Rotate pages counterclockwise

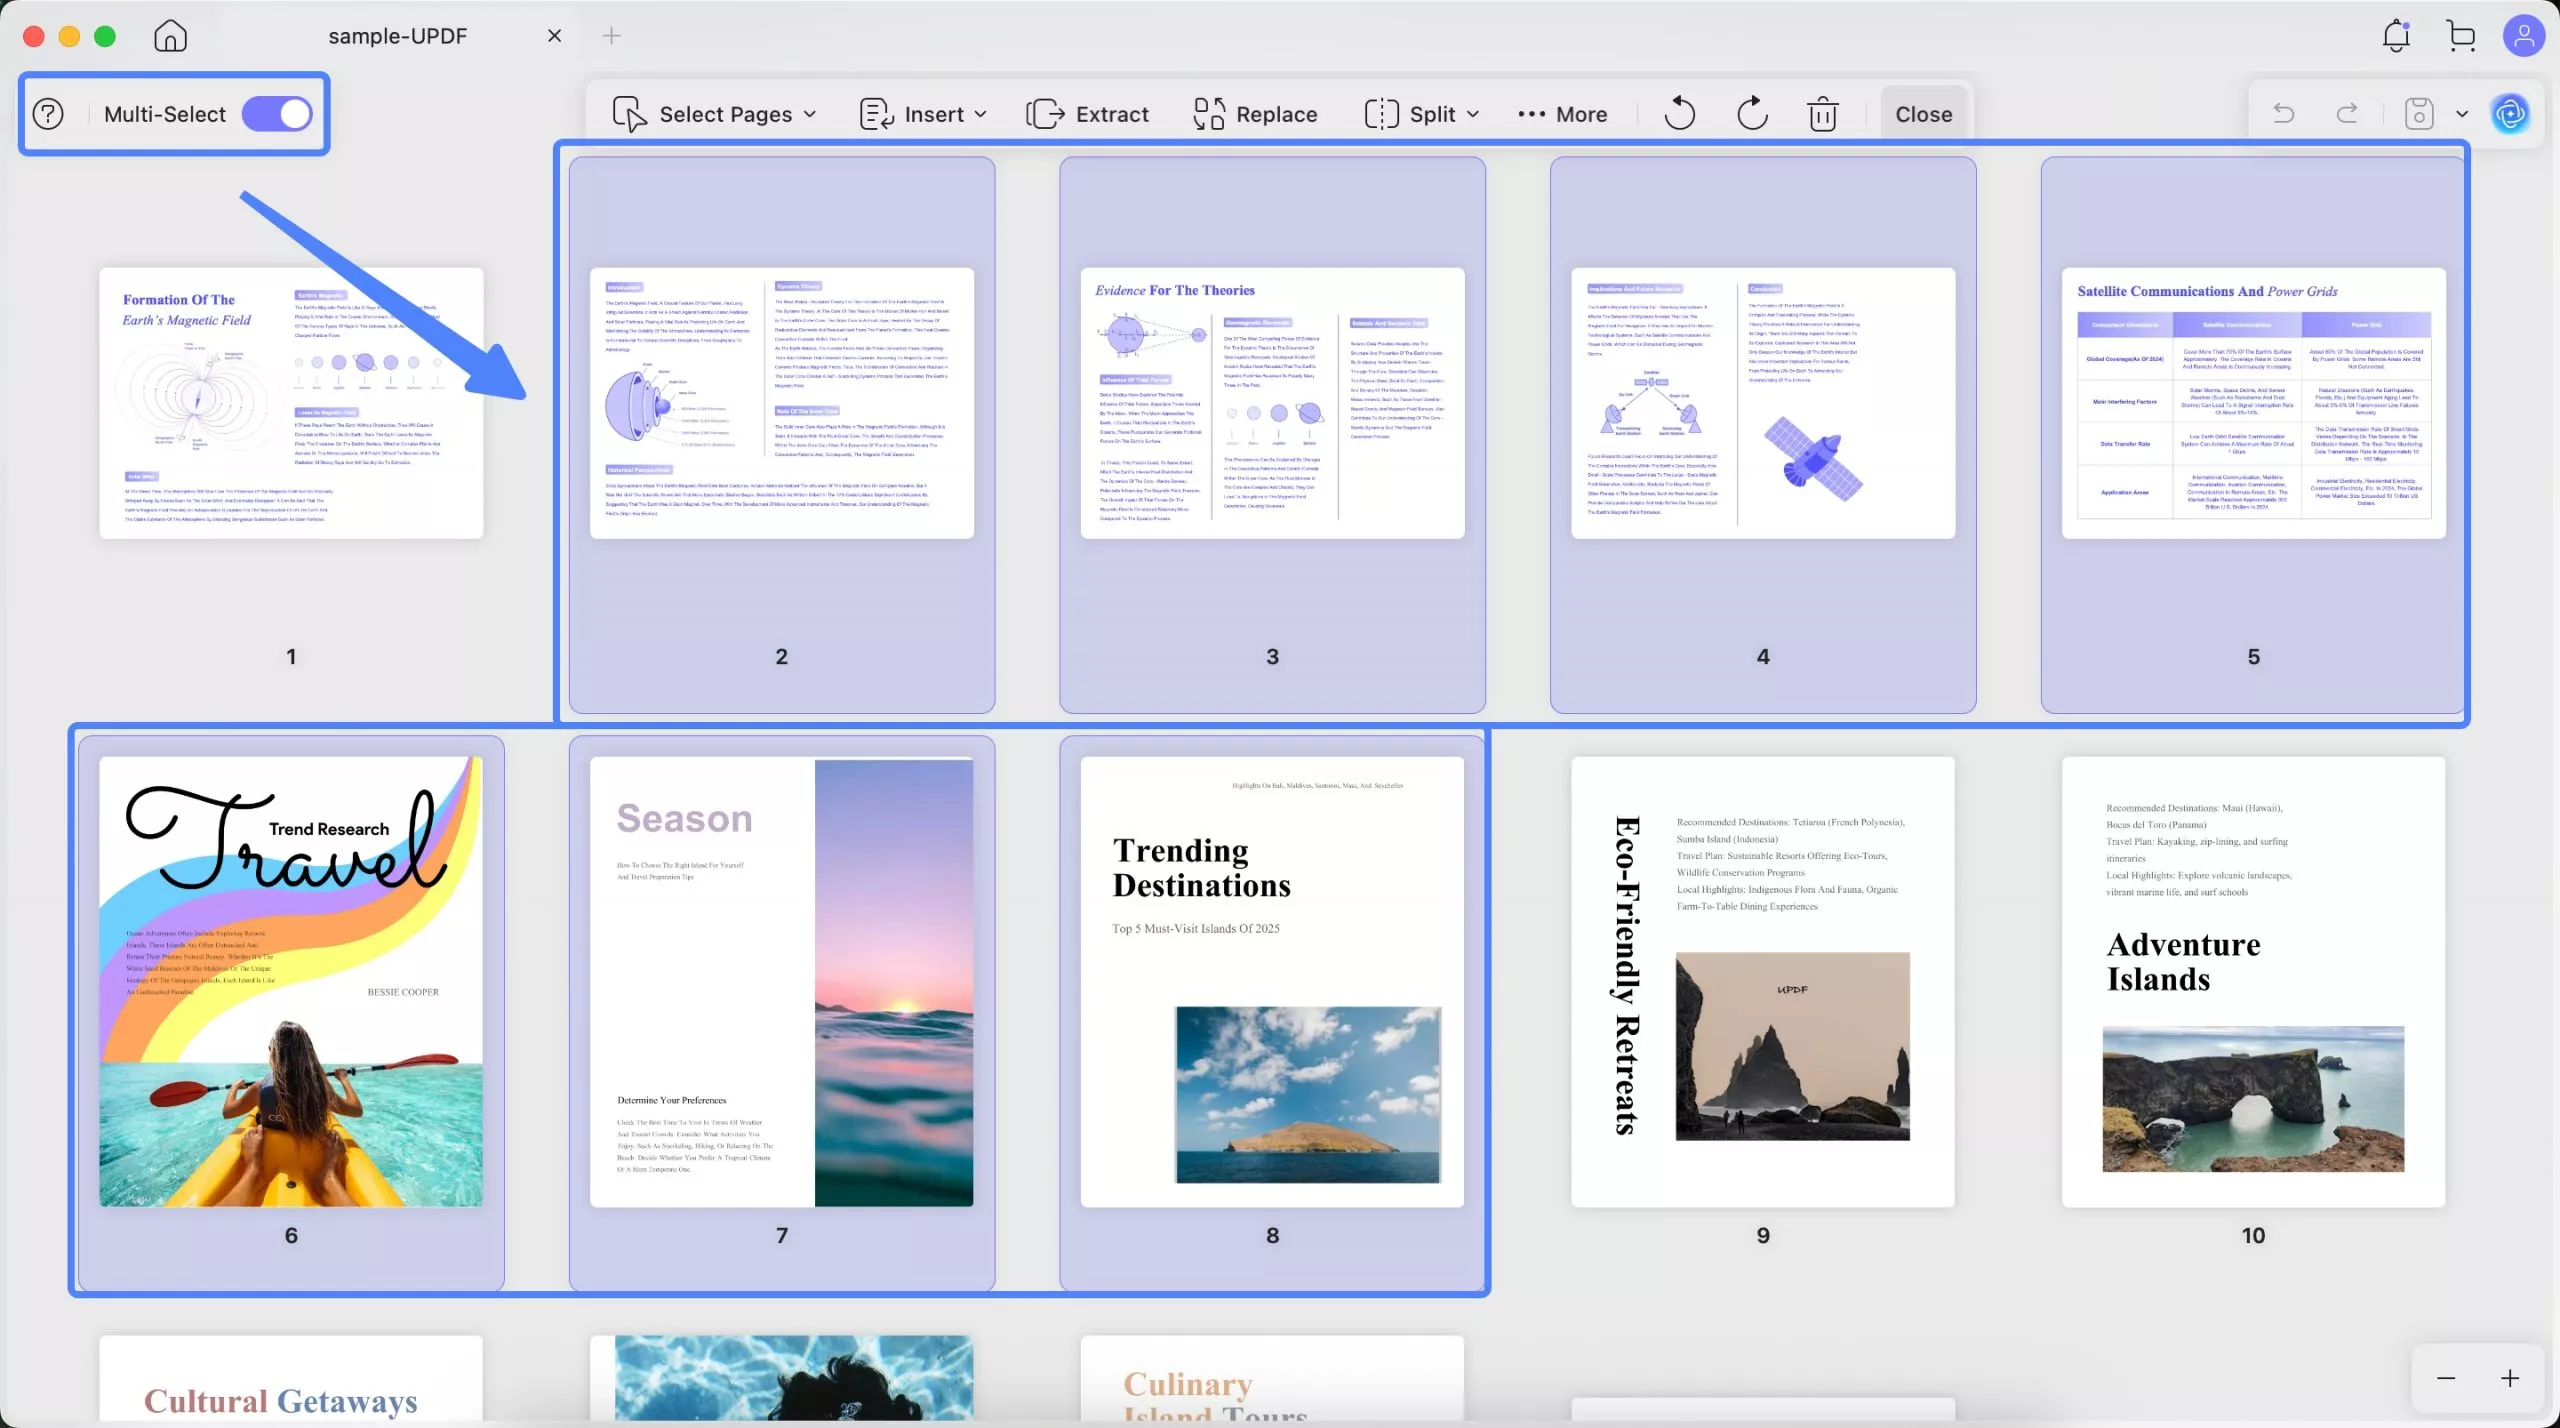coord(1679,114)
